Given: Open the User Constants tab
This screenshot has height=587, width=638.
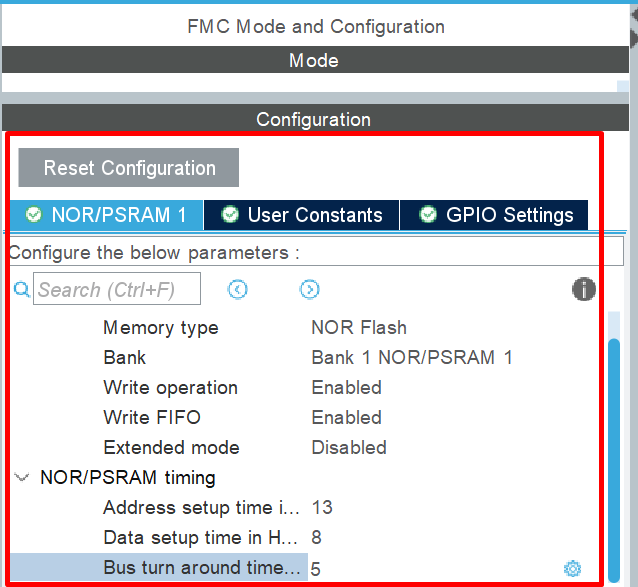Looking at the screenshot, I should coord(302,215).
